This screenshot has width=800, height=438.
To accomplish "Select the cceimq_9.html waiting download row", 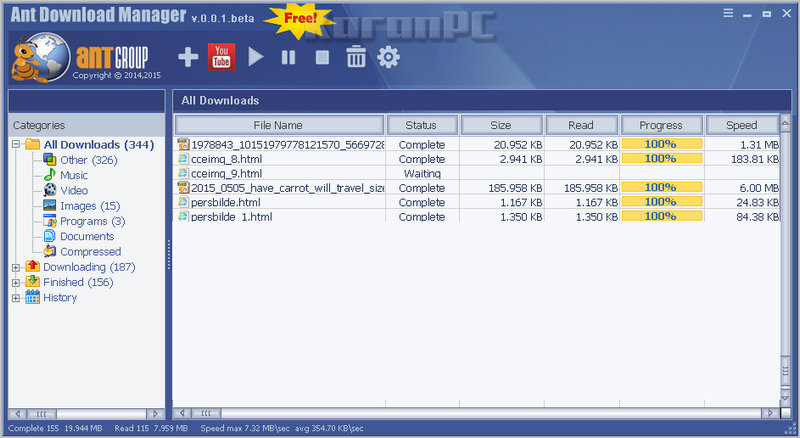I will 477,174.
